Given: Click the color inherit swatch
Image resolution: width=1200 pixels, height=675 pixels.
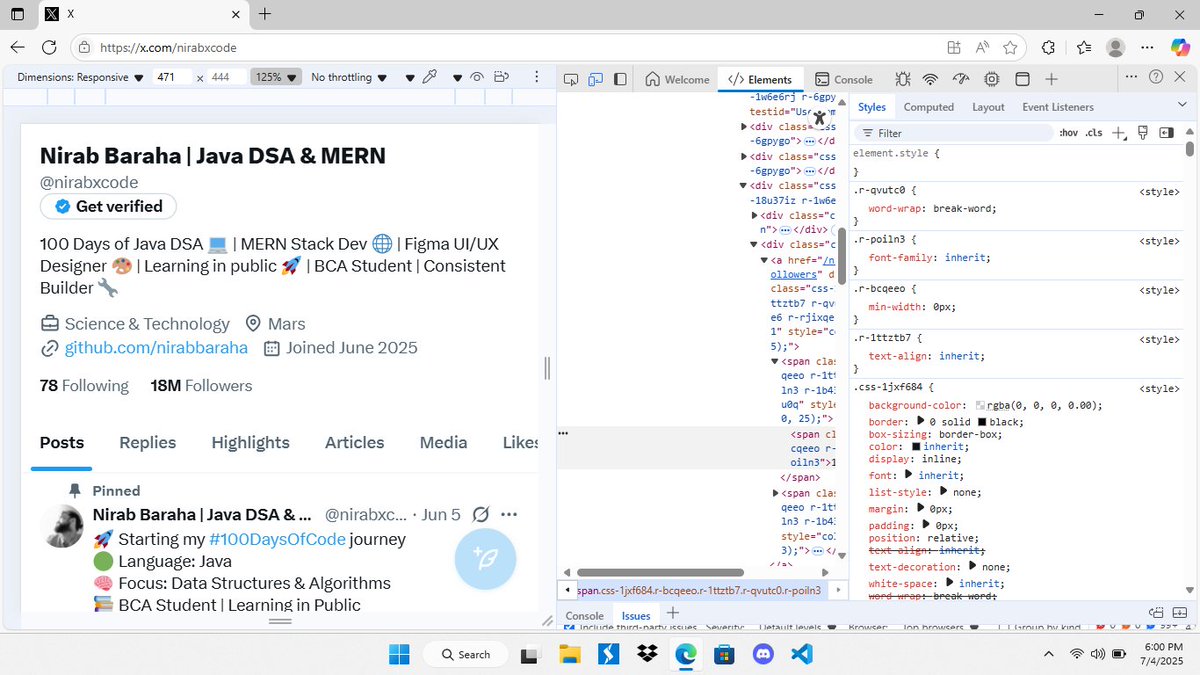Looking at the screenshot, I should 917,447.
